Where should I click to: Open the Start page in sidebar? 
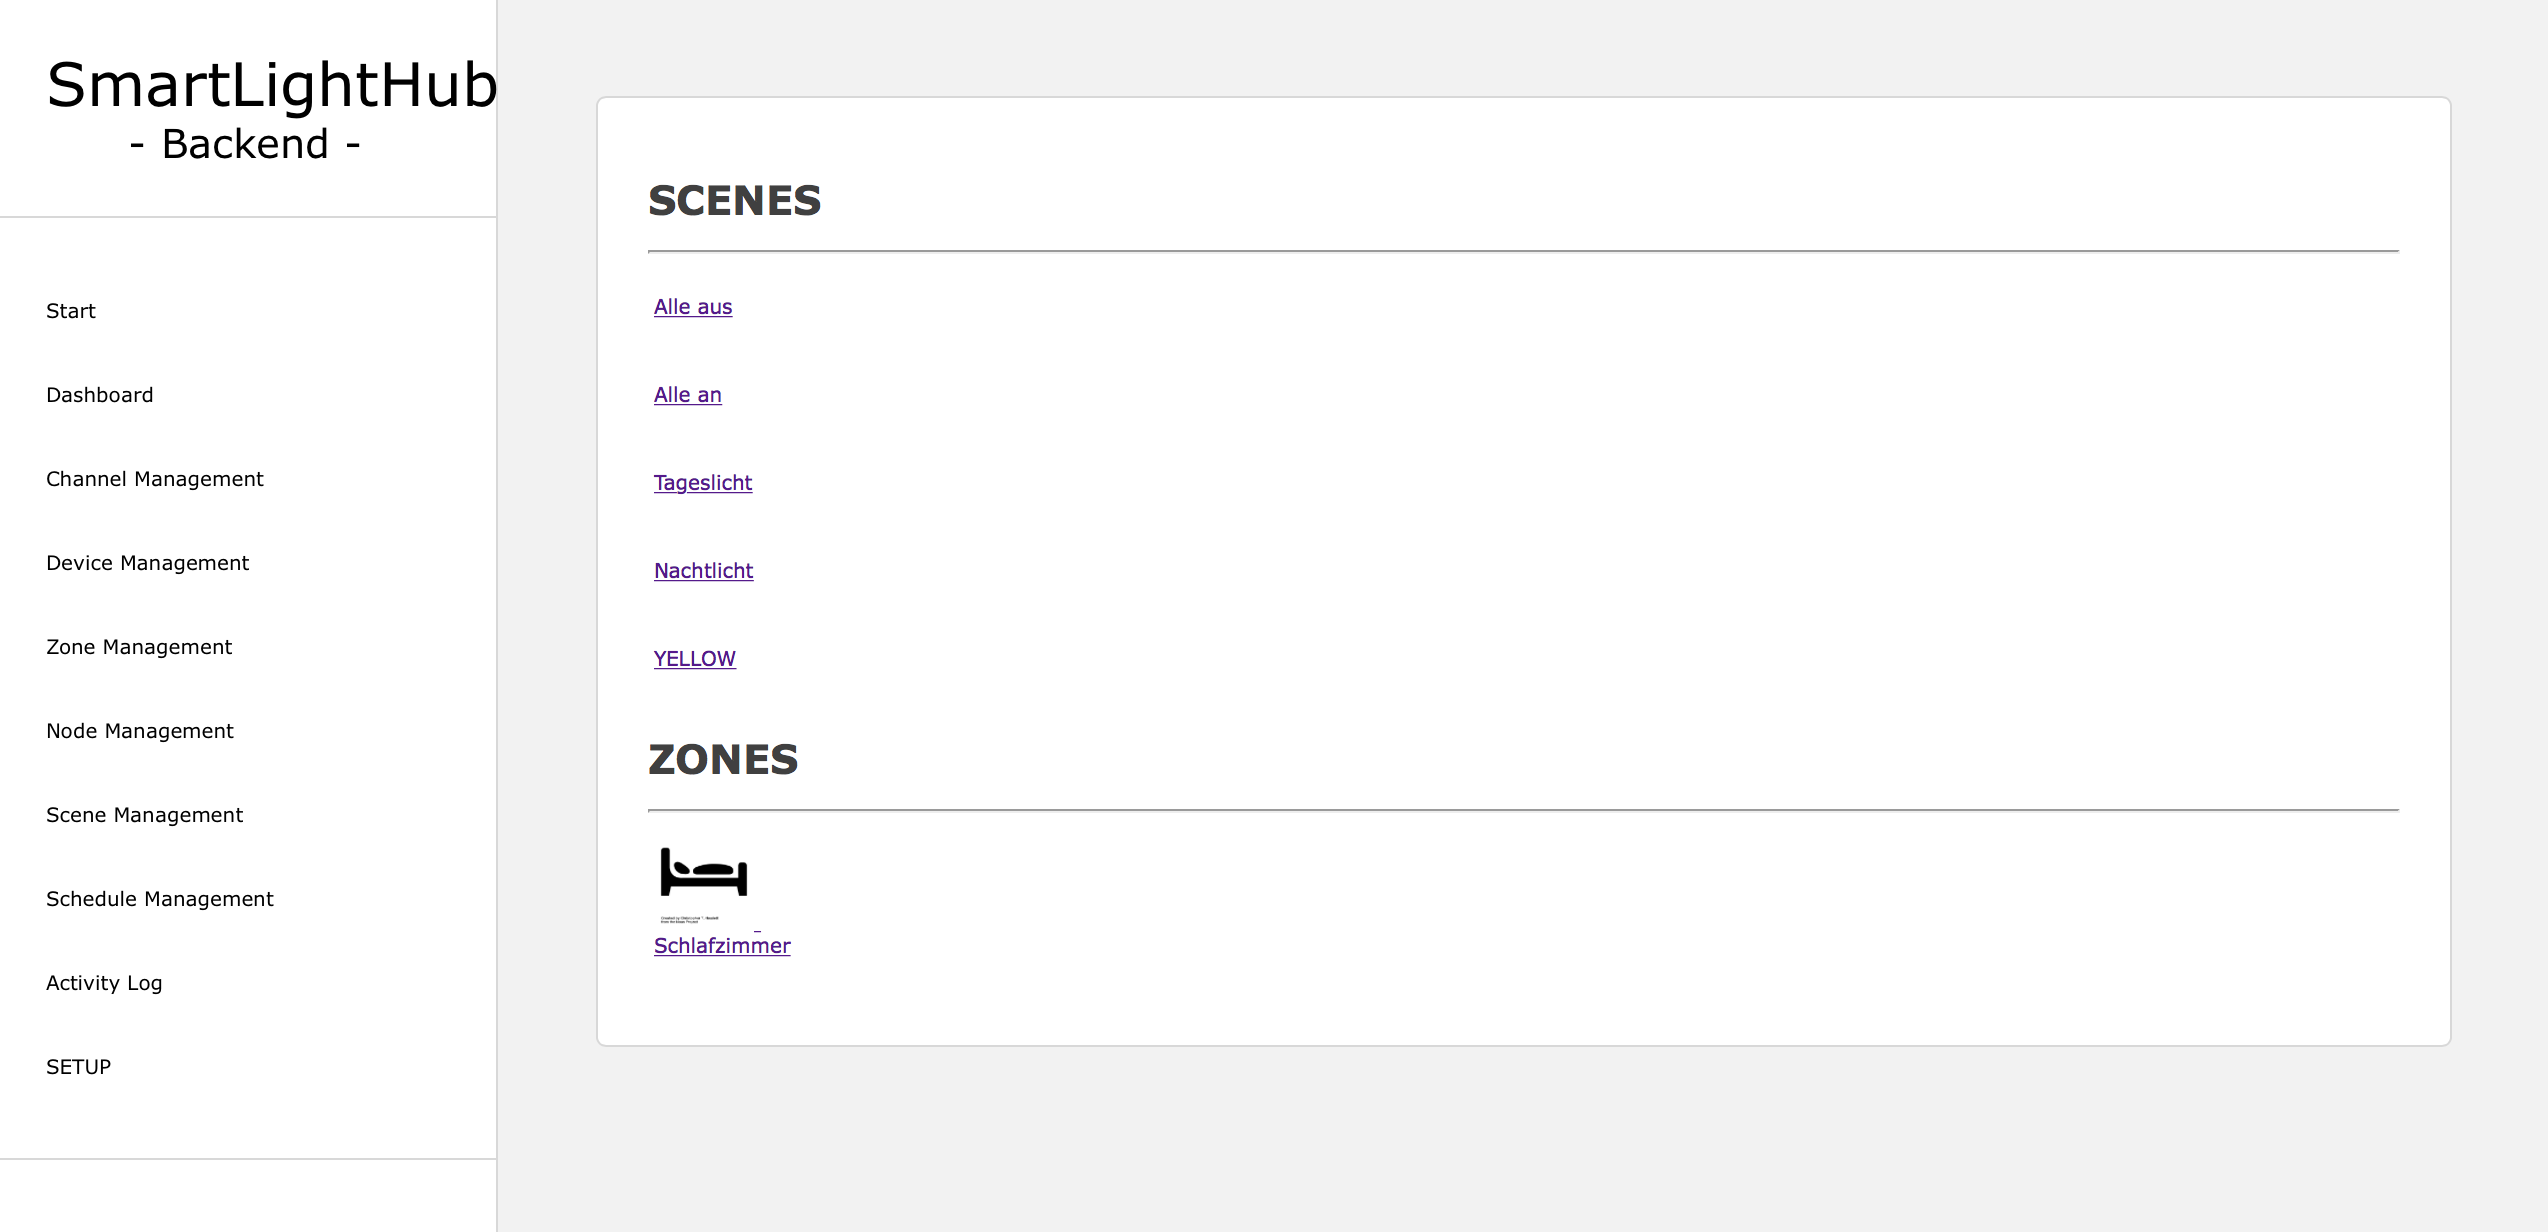pyautogui.click(x=71, y=311)
